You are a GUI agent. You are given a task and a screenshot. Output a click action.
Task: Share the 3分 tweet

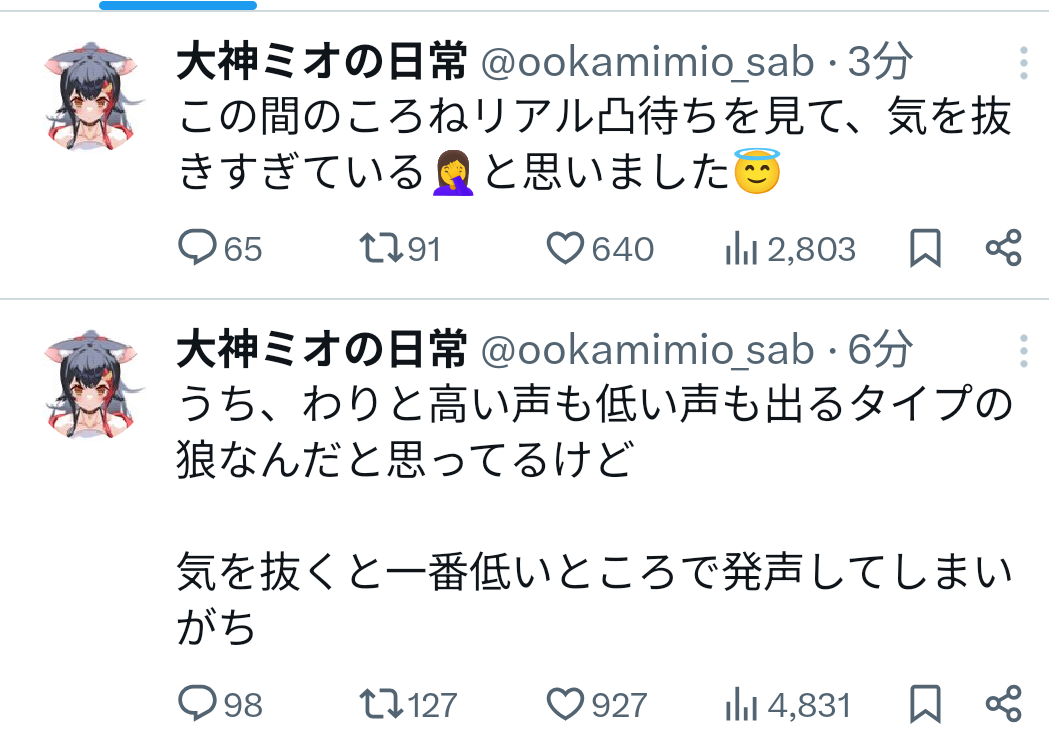tap(1003, 249)
